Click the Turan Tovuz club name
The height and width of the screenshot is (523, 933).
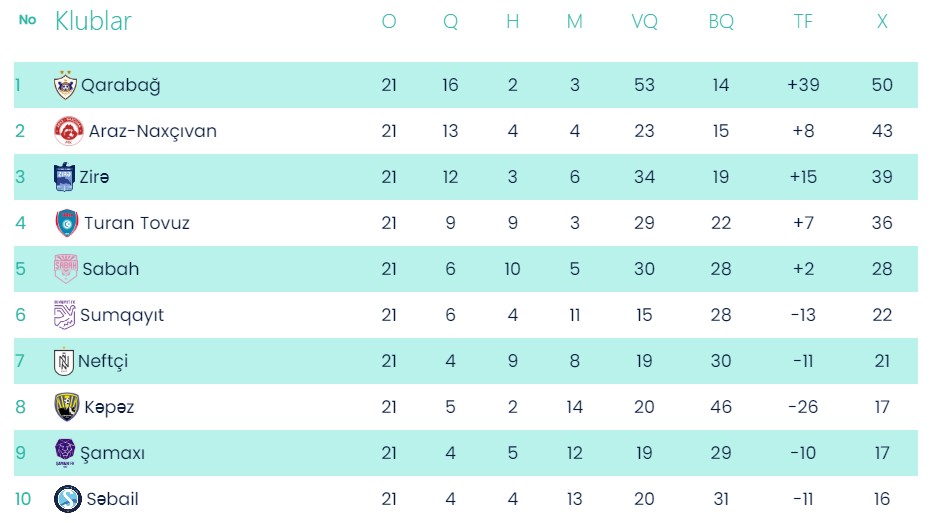pos(137,223)
